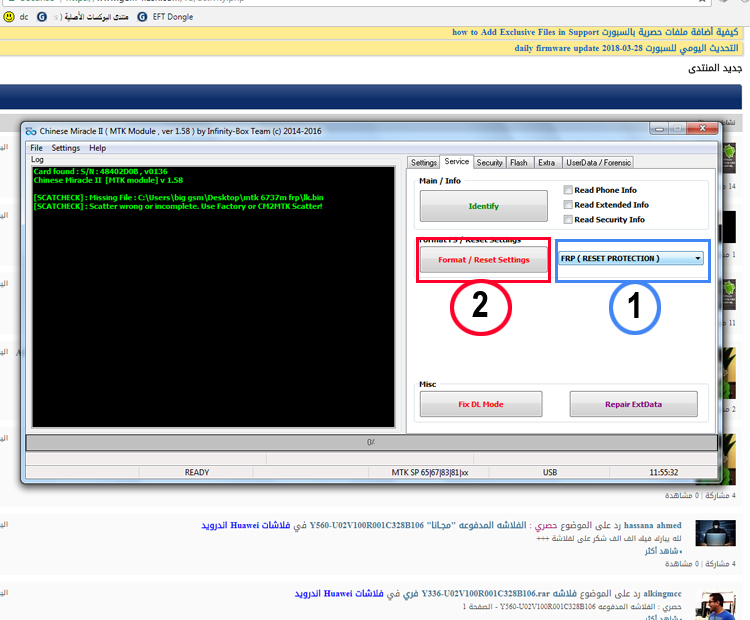The width and height of the screenshot is (750, 620).
Task: Open 'how to Add Exclusive Files in Support' link
Action: 595,32
